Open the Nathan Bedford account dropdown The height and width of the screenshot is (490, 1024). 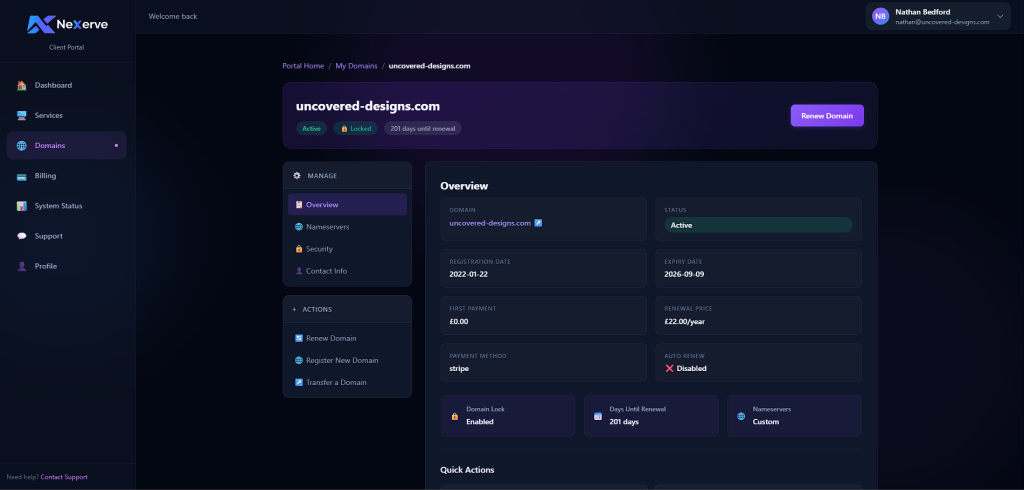pyautogui.click(x=999, y=16)
